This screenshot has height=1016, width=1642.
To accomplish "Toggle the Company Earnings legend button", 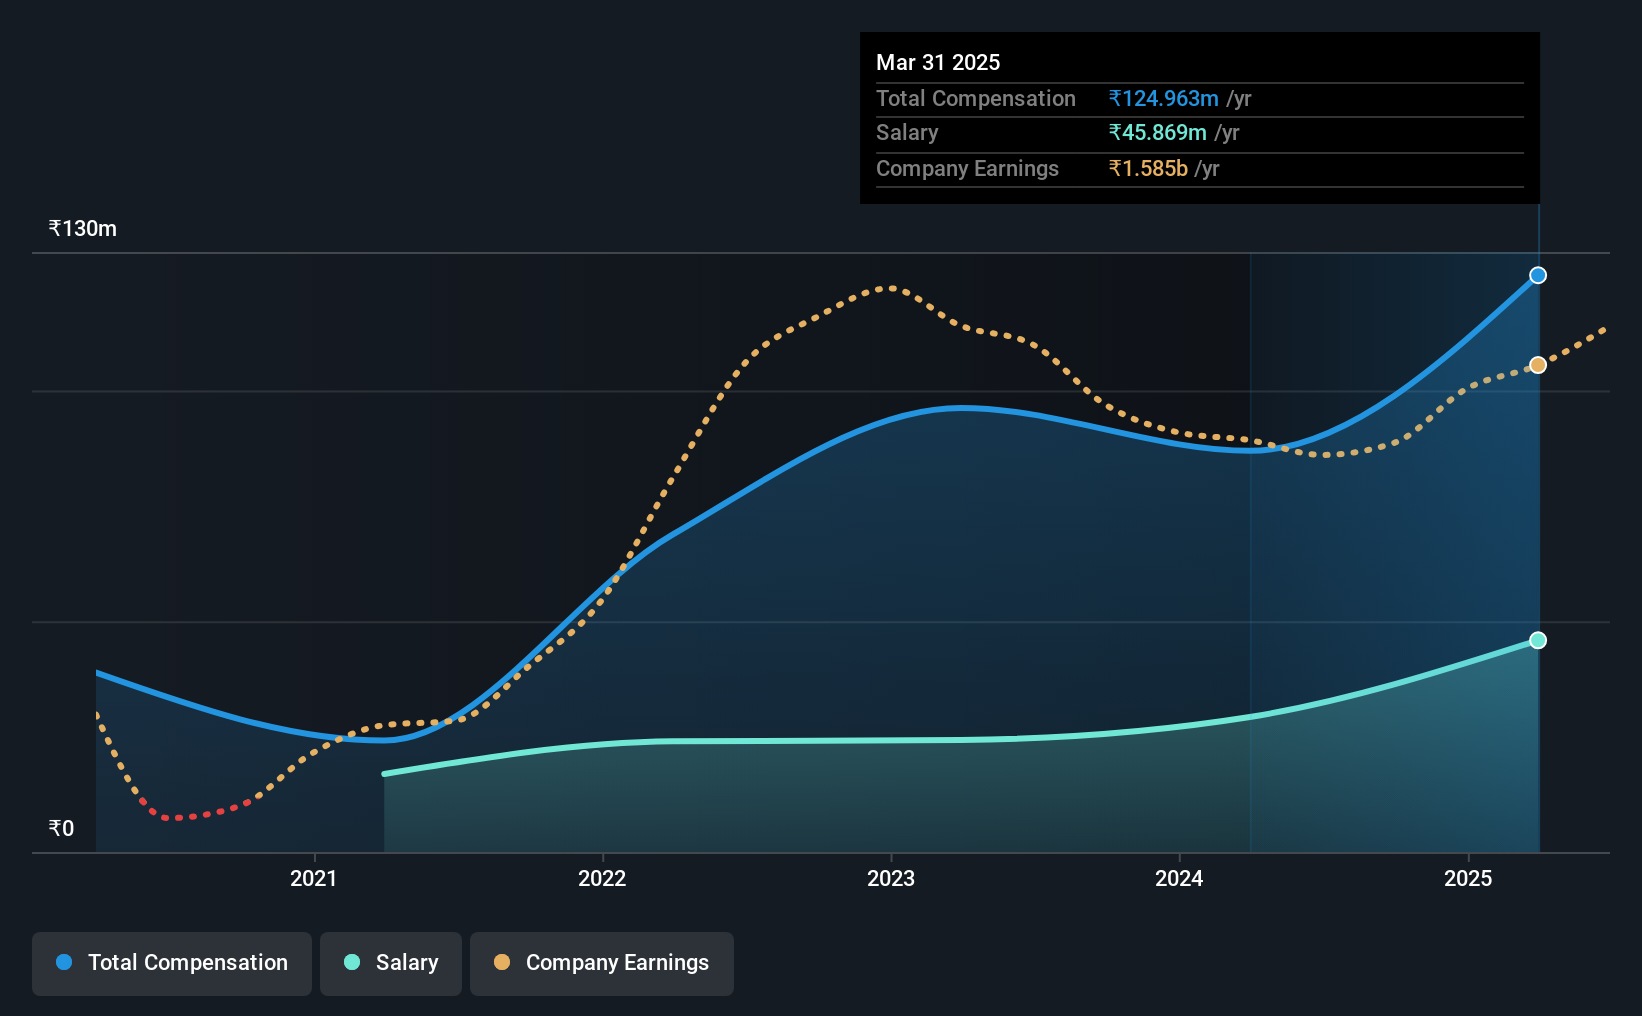I will tap(602, 963).
